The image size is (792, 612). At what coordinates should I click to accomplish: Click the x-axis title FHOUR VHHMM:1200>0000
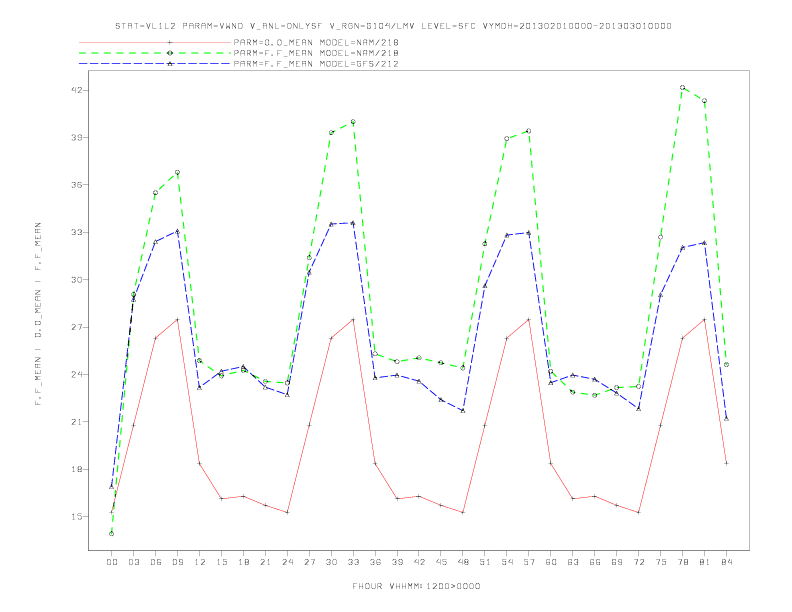coord(416,586)
